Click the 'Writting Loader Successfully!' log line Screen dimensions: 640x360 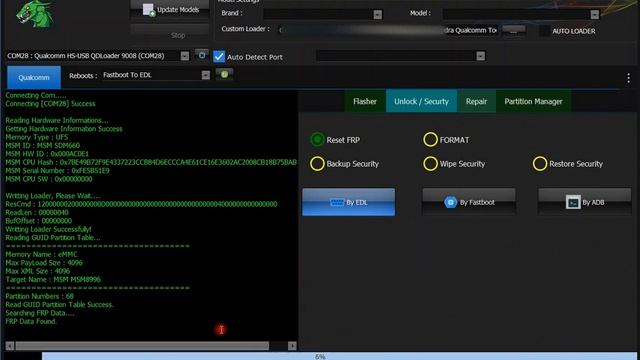click(x=48, y=229)
